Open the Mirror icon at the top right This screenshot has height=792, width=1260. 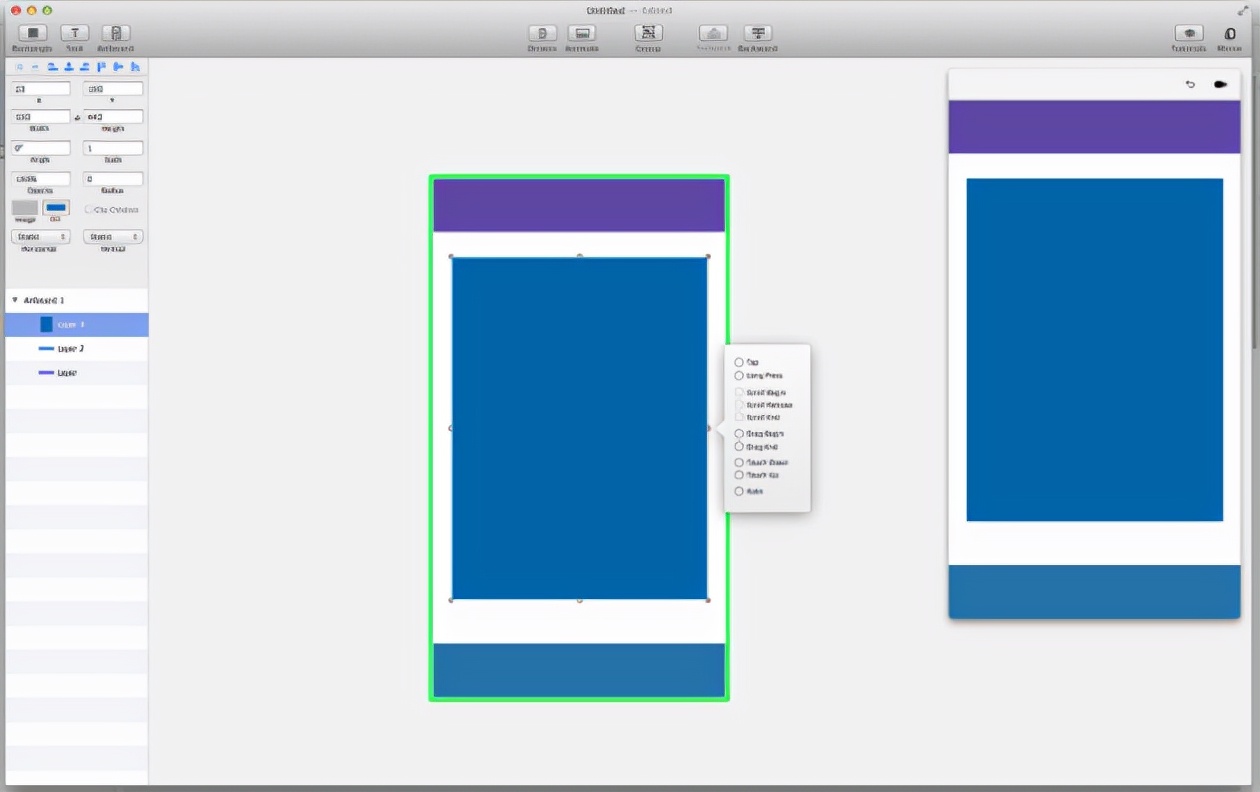[x=1230, y=34]
